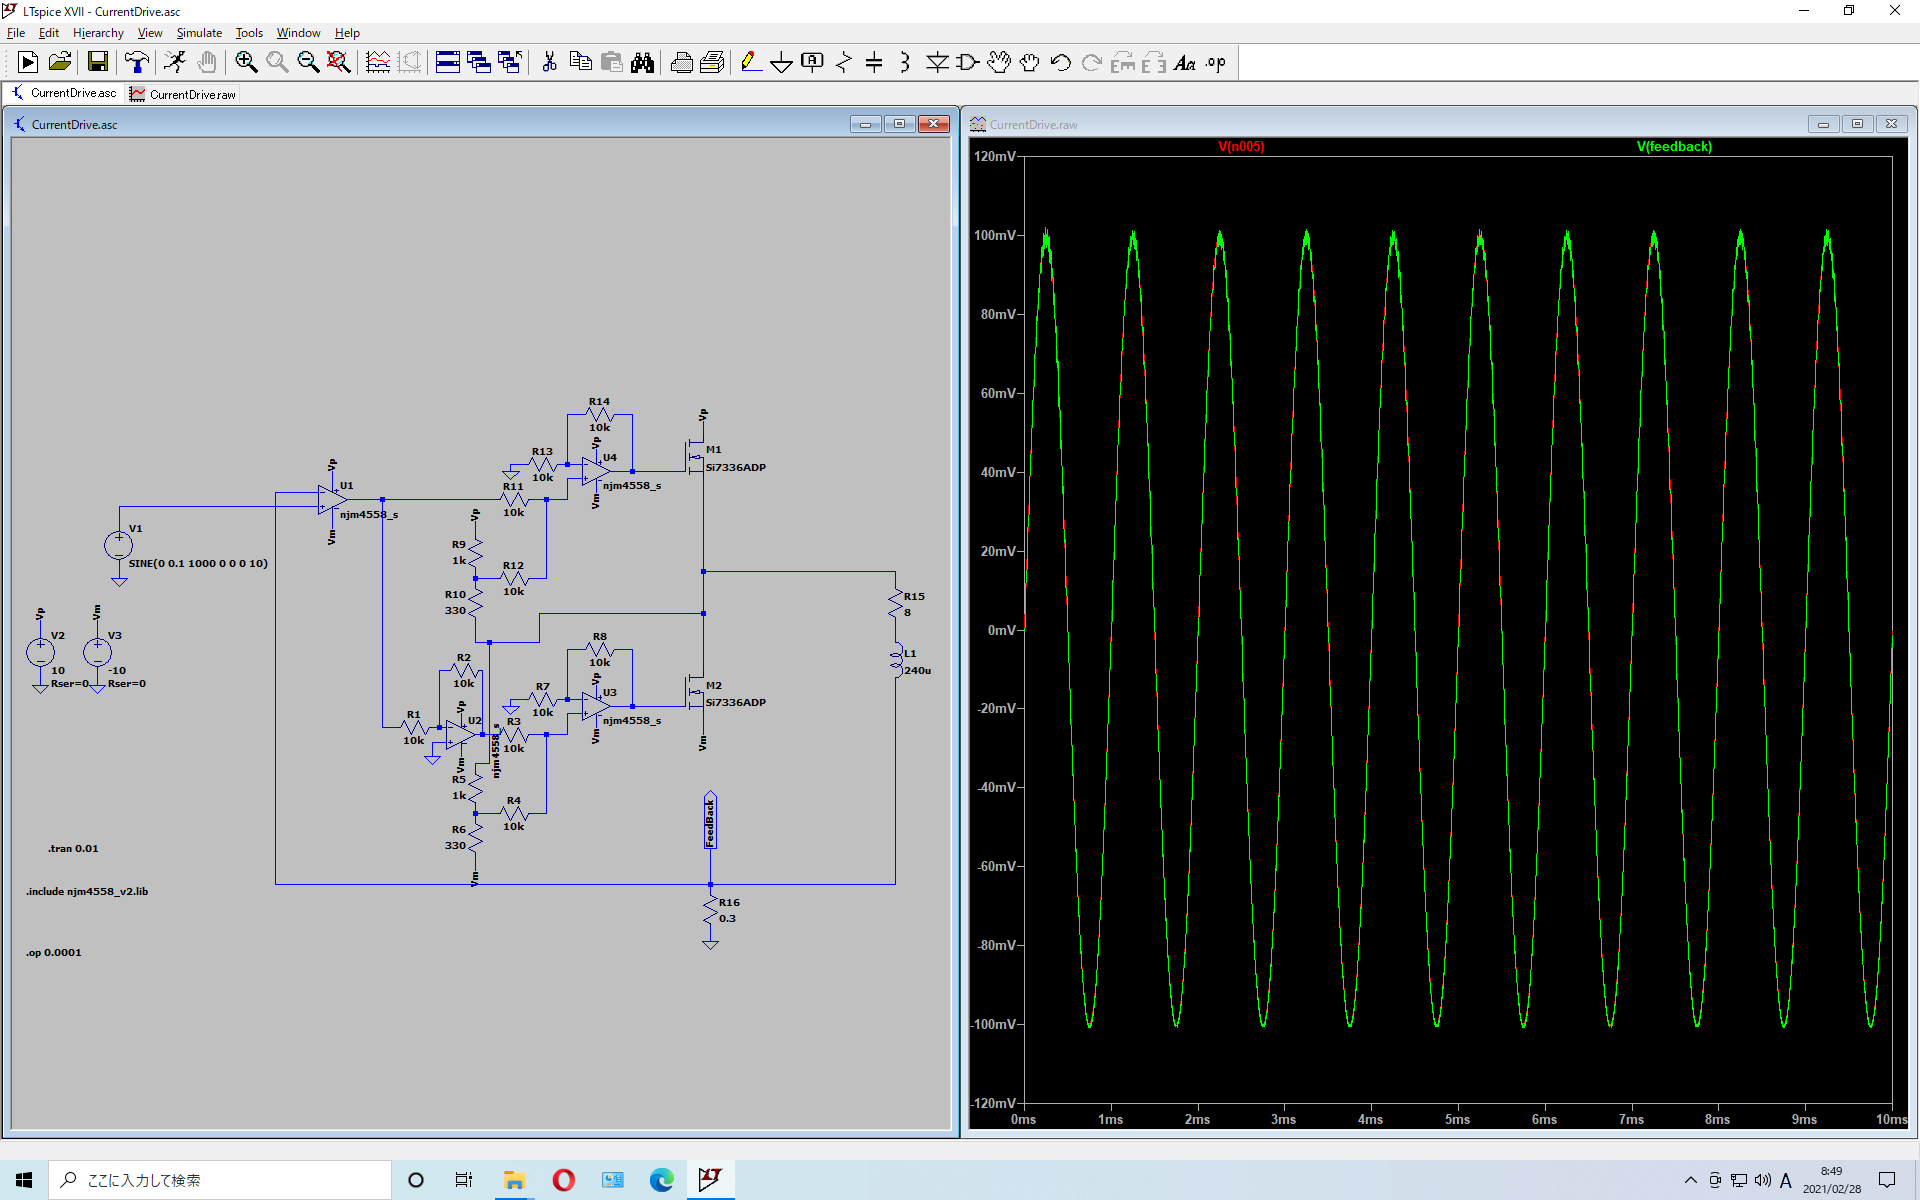
Task: Click the taskbar search box
Action: (220, 1180)
